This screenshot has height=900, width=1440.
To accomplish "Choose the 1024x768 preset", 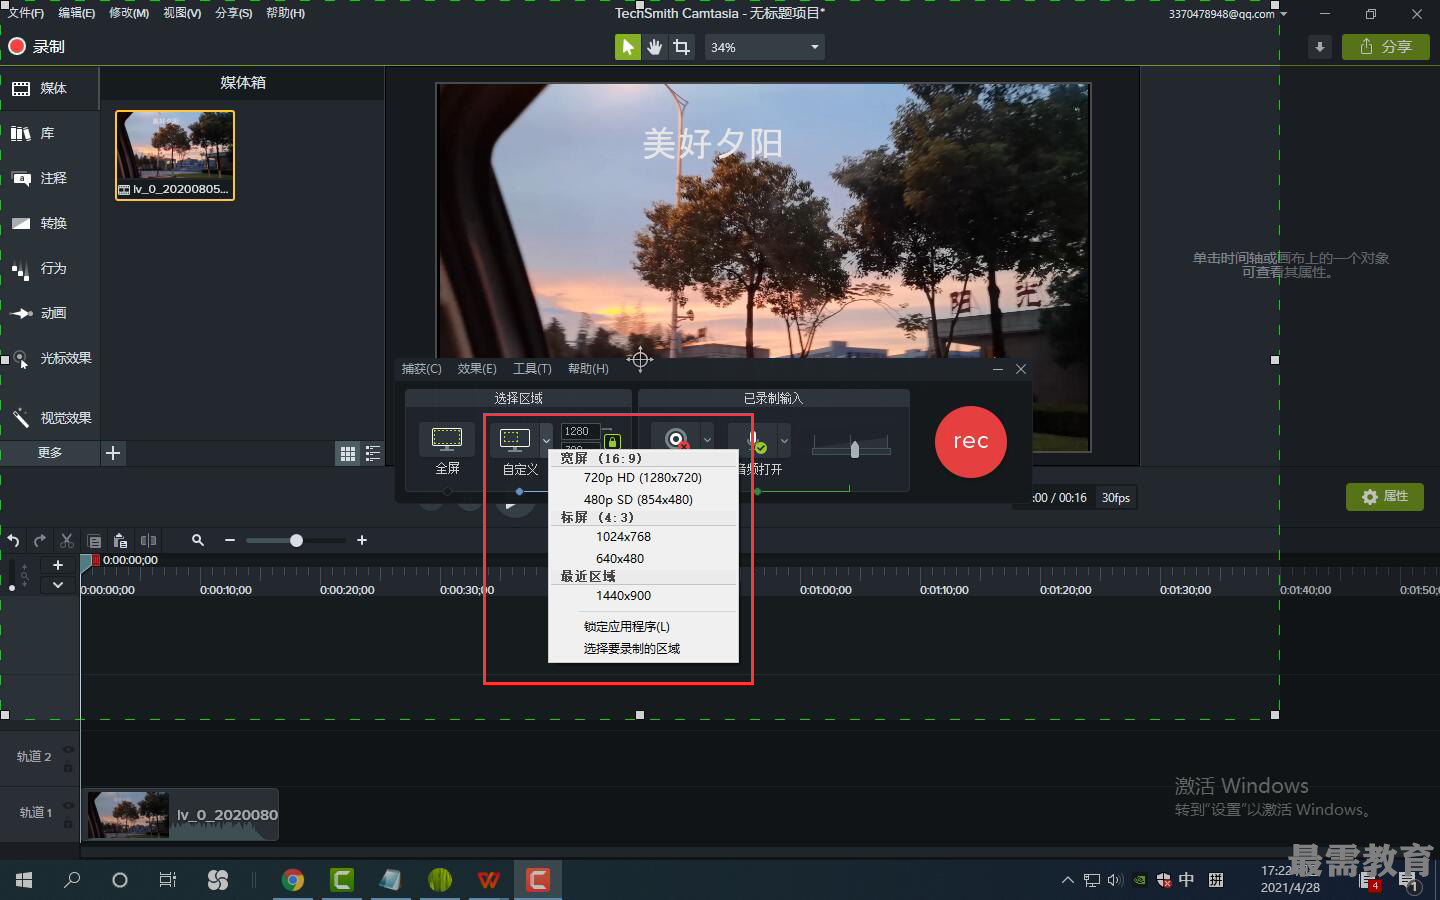I will pyautogui.click(x=643, y=537).
